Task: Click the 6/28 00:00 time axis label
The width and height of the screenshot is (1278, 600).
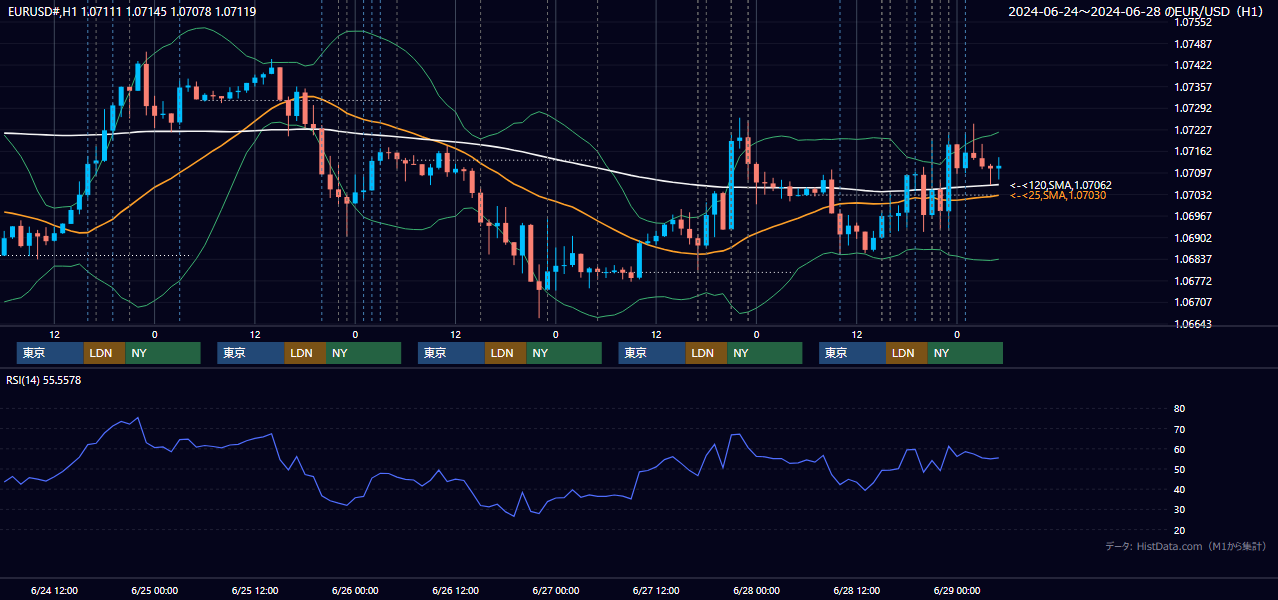Action: [x=756, y=590]
